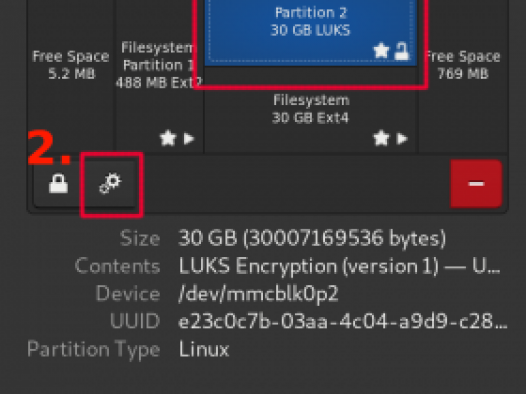Click star icon in Partition 1 Ext2 block
This screenshot has height=394, width=526.
coord(168,138)
